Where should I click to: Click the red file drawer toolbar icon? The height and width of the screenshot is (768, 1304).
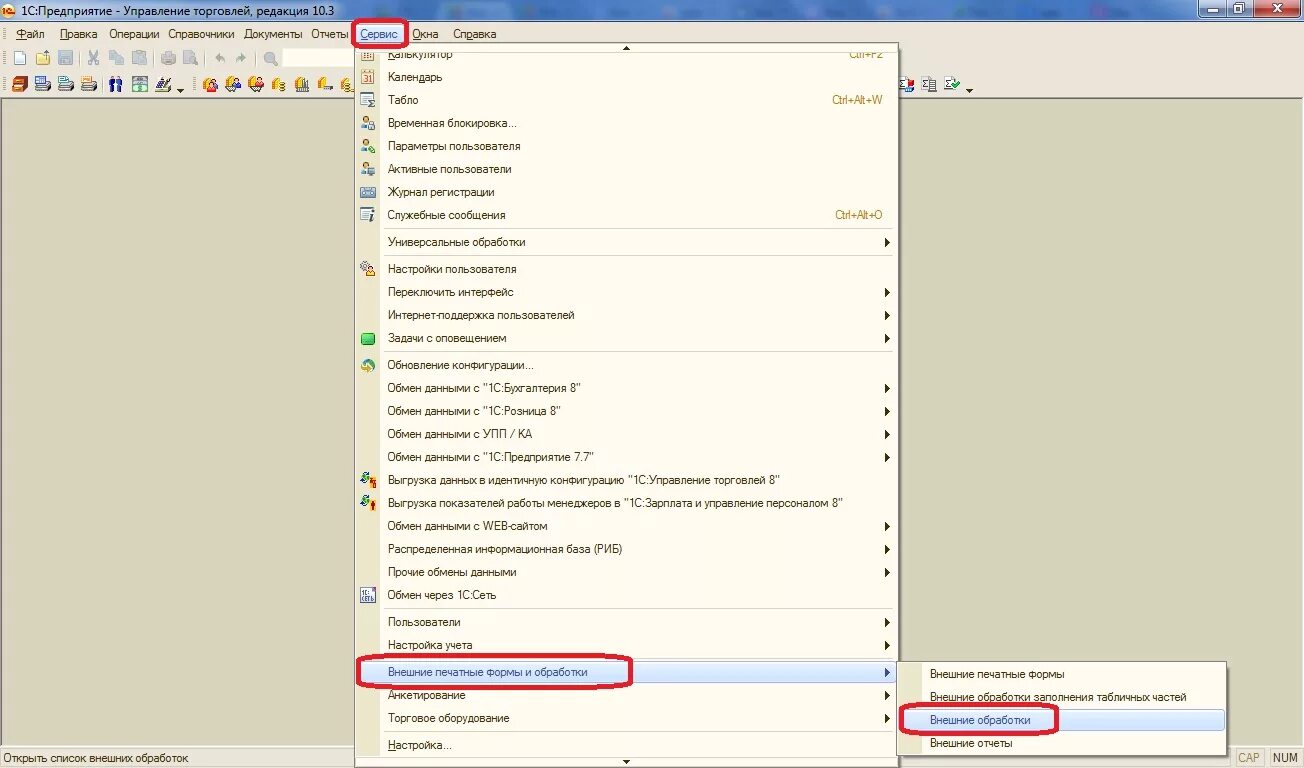20,85
